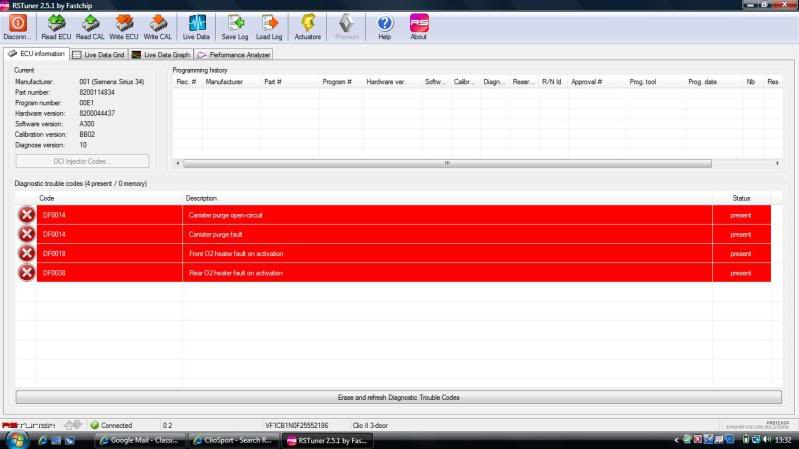Open the Load Log icon
Viewport: 799px width, 449px height.
(x=269, y=25)
